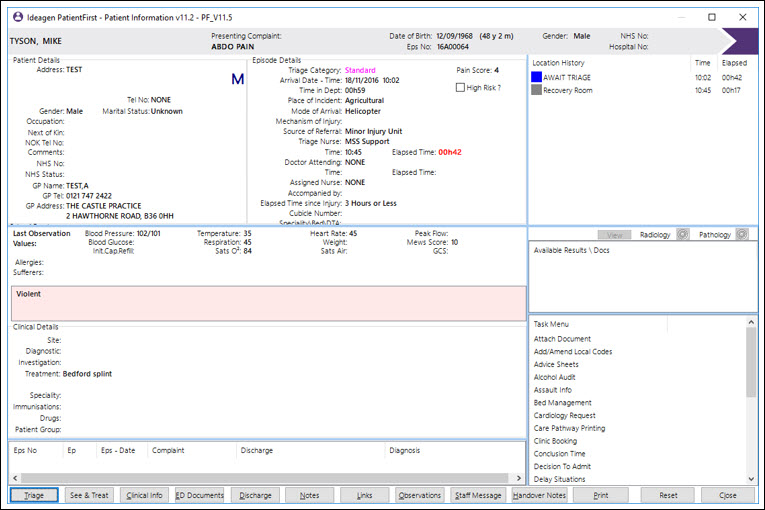Viewport: 765px width, 510px height.
Task: Click the Blood Pressure value 102/101
Action: point(148,233)
